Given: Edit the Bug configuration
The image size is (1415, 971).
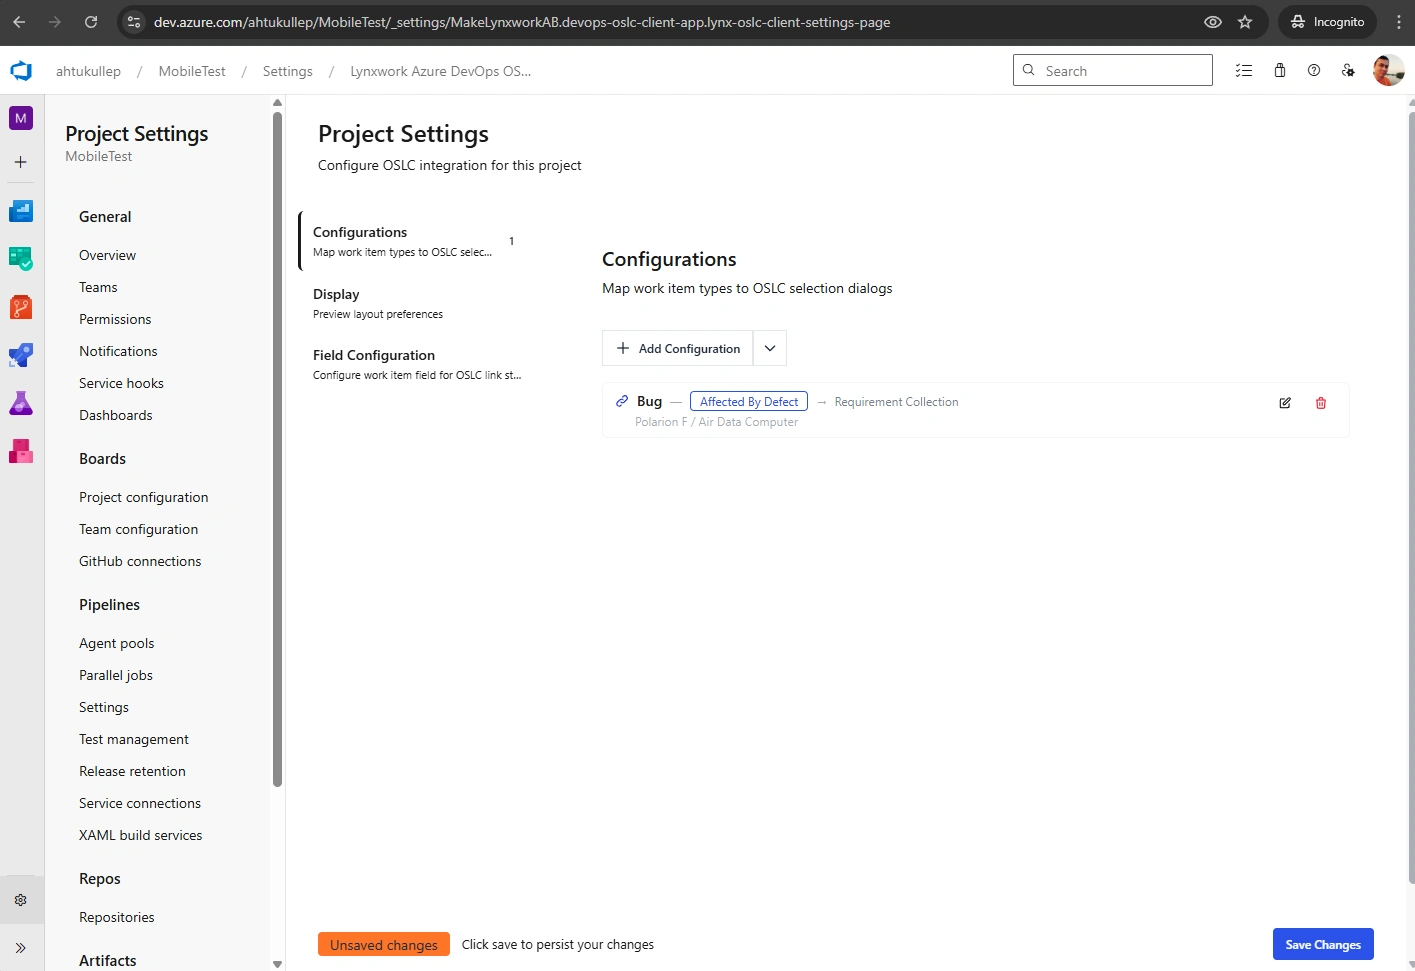Looking at the screenshot, I should point(1285,403).
